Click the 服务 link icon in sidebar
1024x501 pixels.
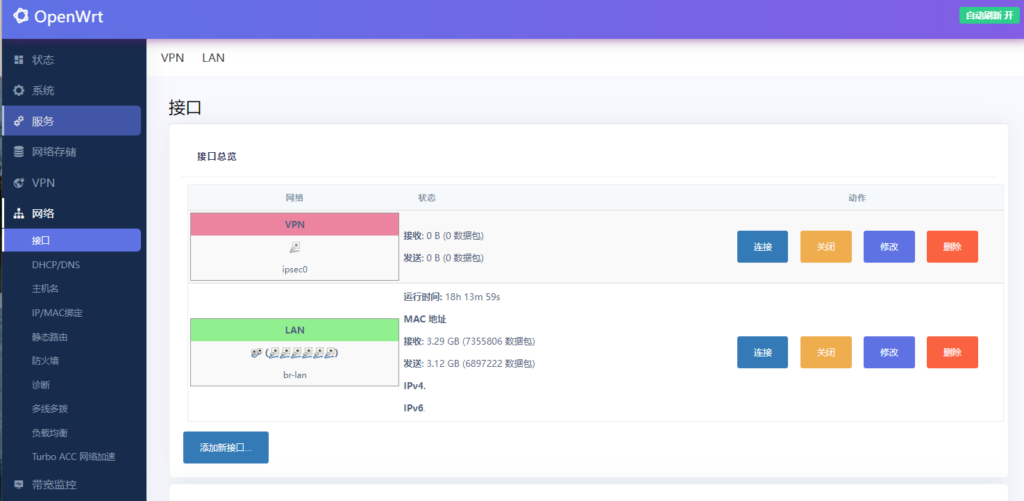tap(18, 121)
